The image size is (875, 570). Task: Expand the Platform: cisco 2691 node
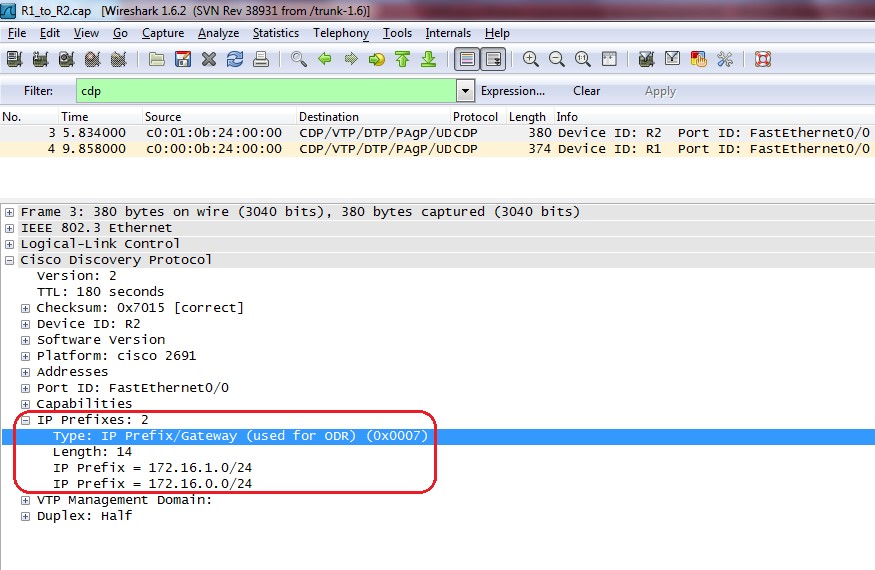coord(26,356)
